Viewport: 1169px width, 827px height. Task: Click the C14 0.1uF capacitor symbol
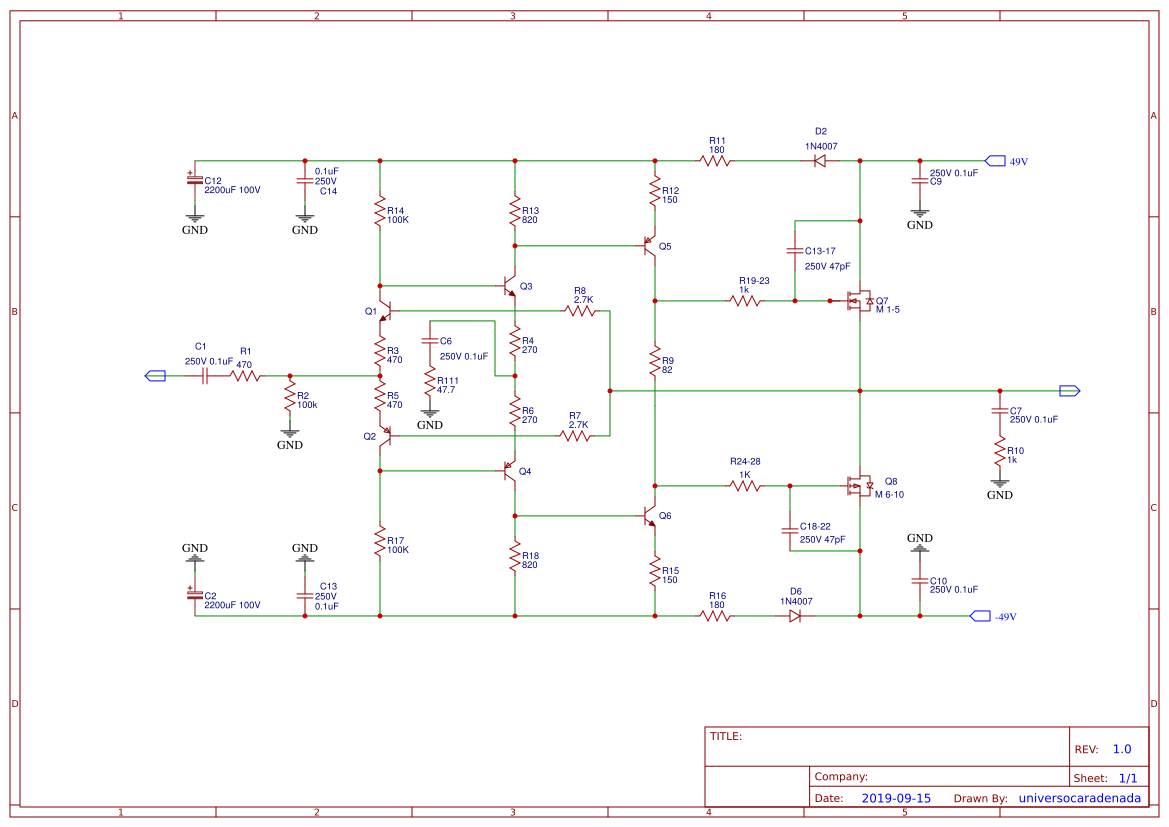(304, 181)
